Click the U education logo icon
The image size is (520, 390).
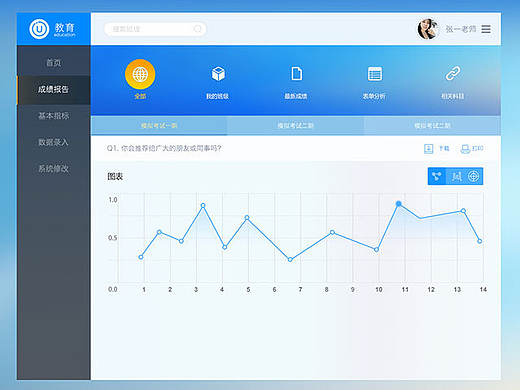pyautogui.click(x=39, y=29)
